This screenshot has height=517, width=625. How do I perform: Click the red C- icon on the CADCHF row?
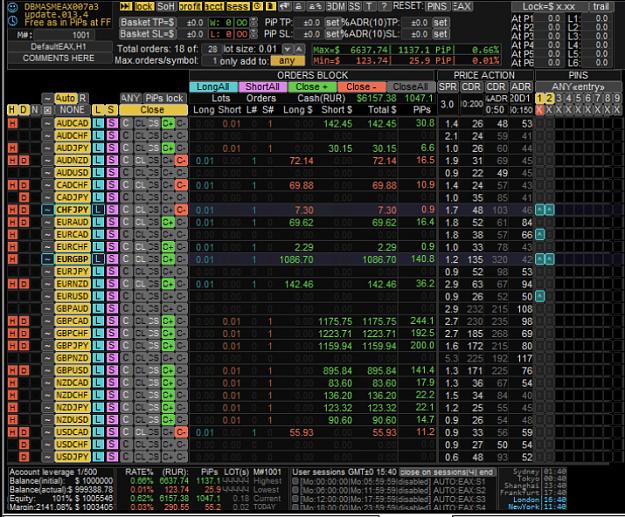pyautogui.click(x=181, y=185)
